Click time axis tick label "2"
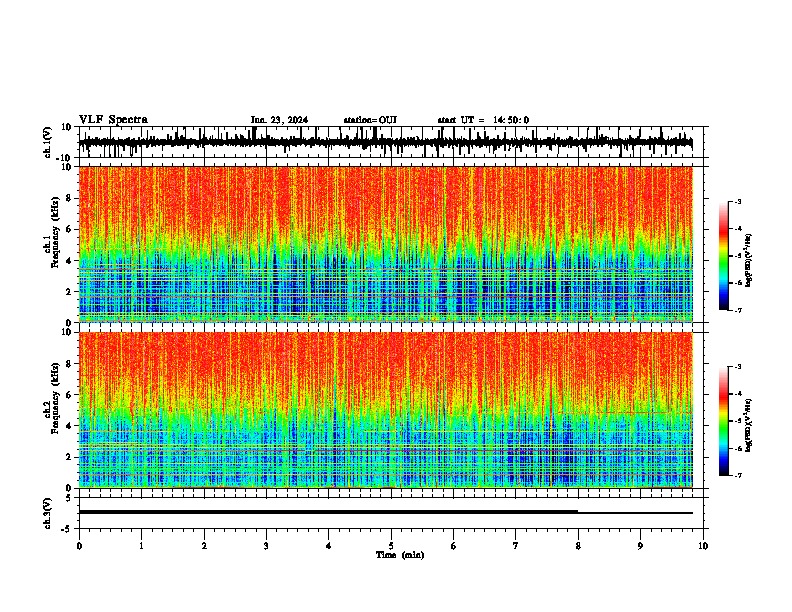 point(204,546)
